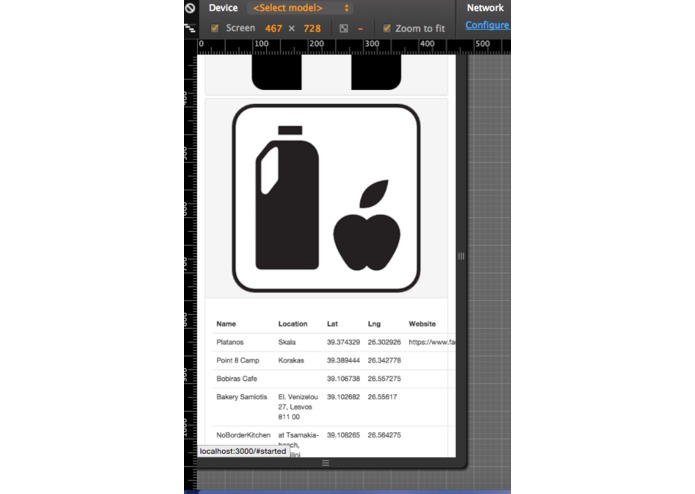
Task: Select the Bobiras Cafe cell
Action: tap(237, 378)
